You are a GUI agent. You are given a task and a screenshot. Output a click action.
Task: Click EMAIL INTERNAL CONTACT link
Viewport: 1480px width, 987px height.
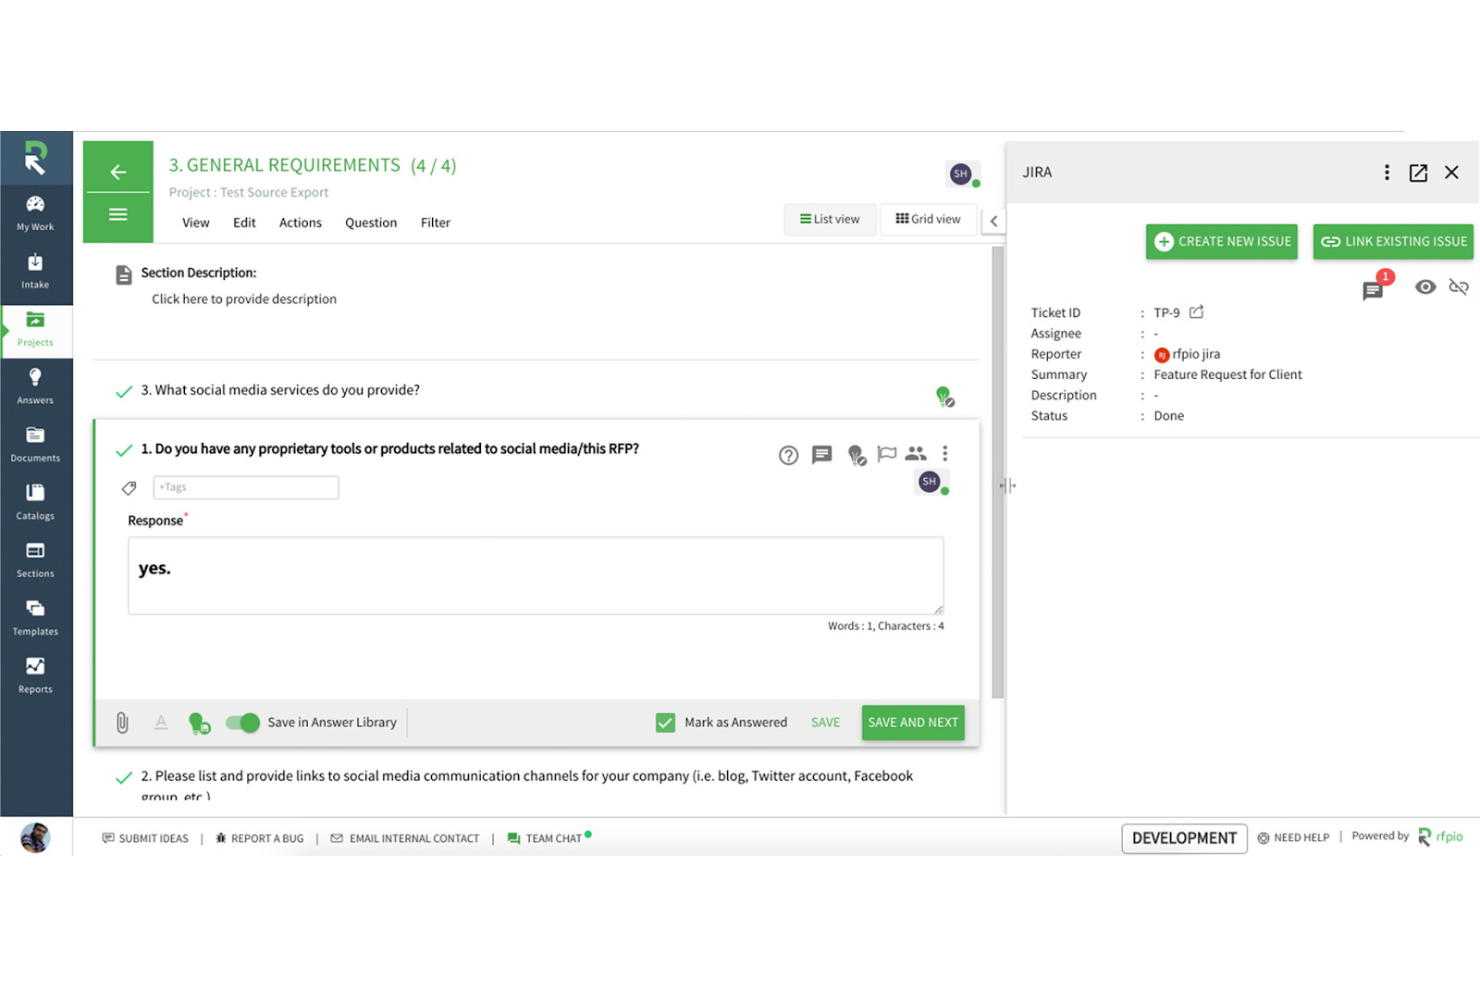pos(405,838)
